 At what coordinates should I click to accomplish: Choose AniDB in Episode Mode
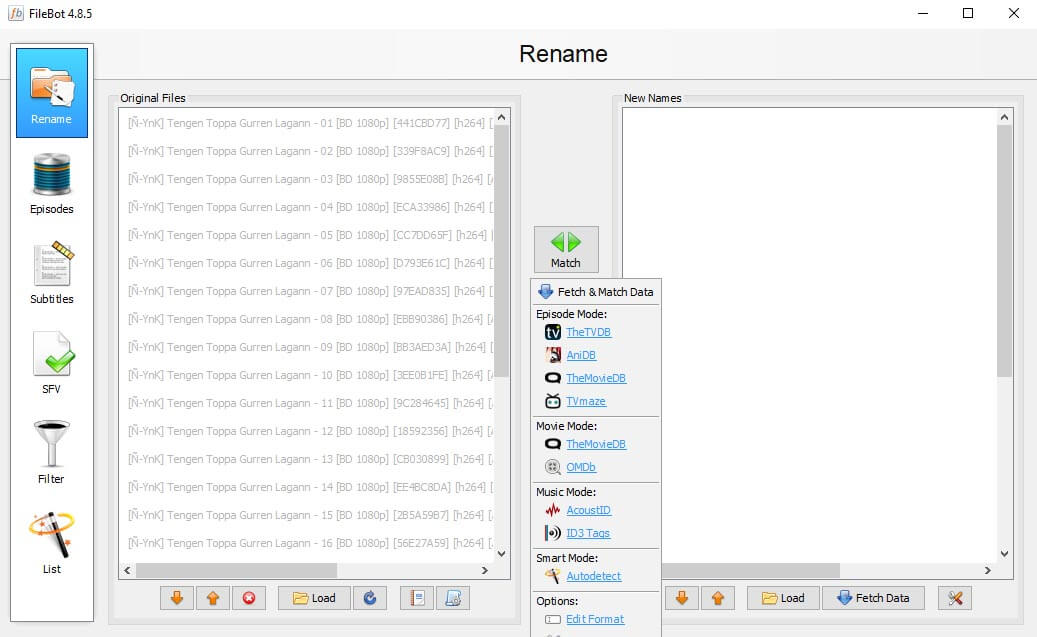tap(581, 355)
